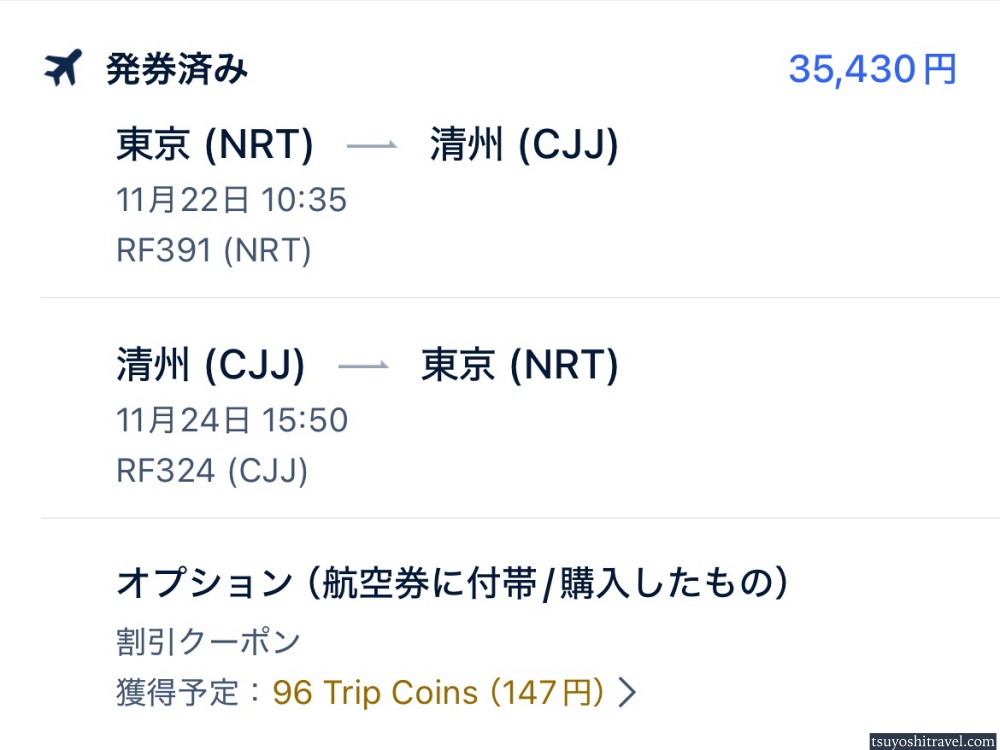Open flight number RF324 (CJJ)
The image size is (1000, 750).
pos(212,470)
